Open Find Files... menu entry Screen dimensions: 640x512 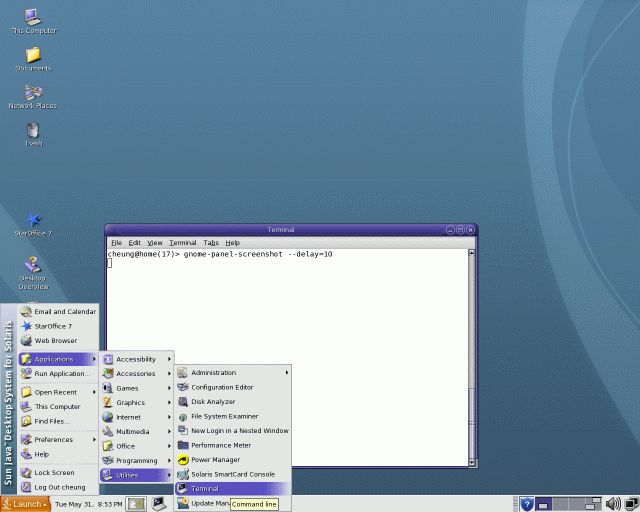(x=58, y=421)
